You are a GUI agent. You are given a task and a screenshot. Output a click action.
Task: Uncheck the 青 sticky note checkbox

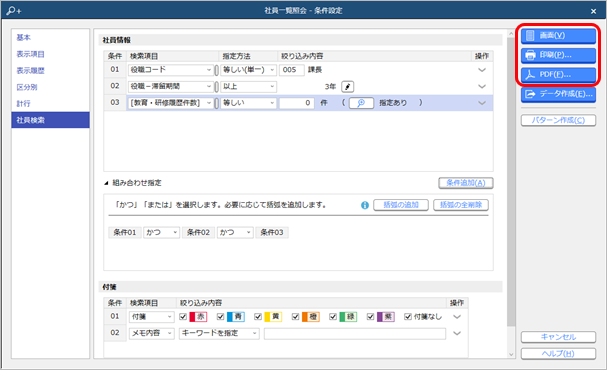click(221, 317)
